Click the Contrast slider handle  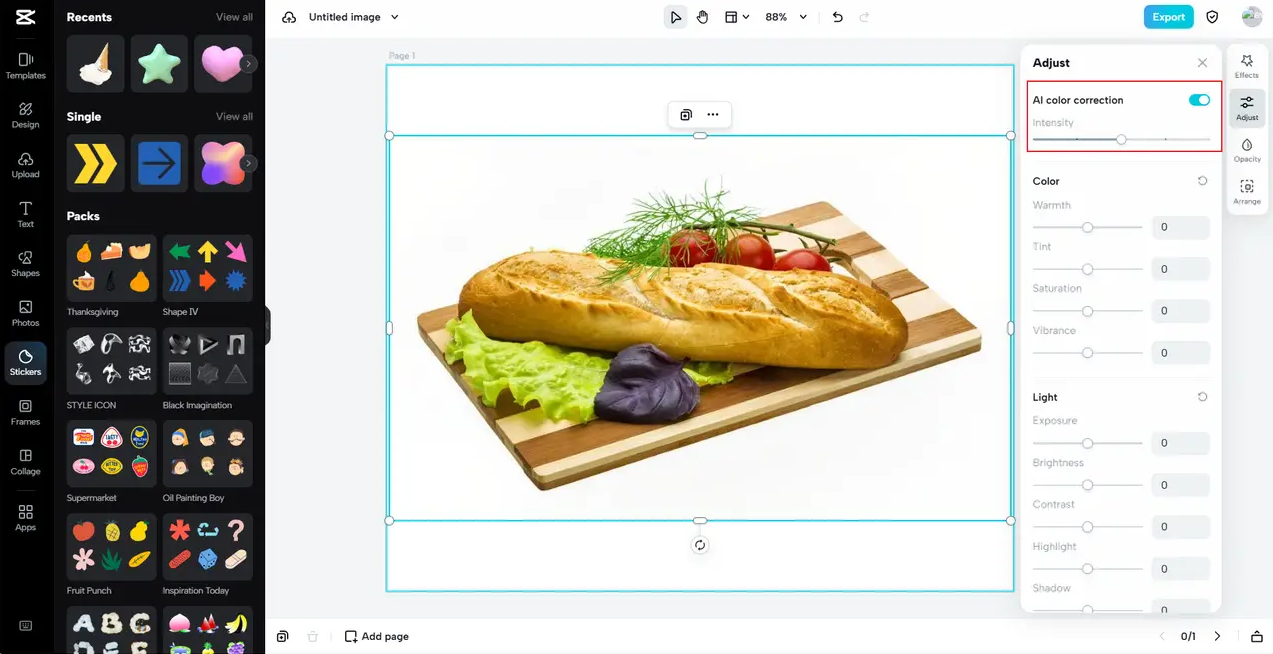point(1087,527)
